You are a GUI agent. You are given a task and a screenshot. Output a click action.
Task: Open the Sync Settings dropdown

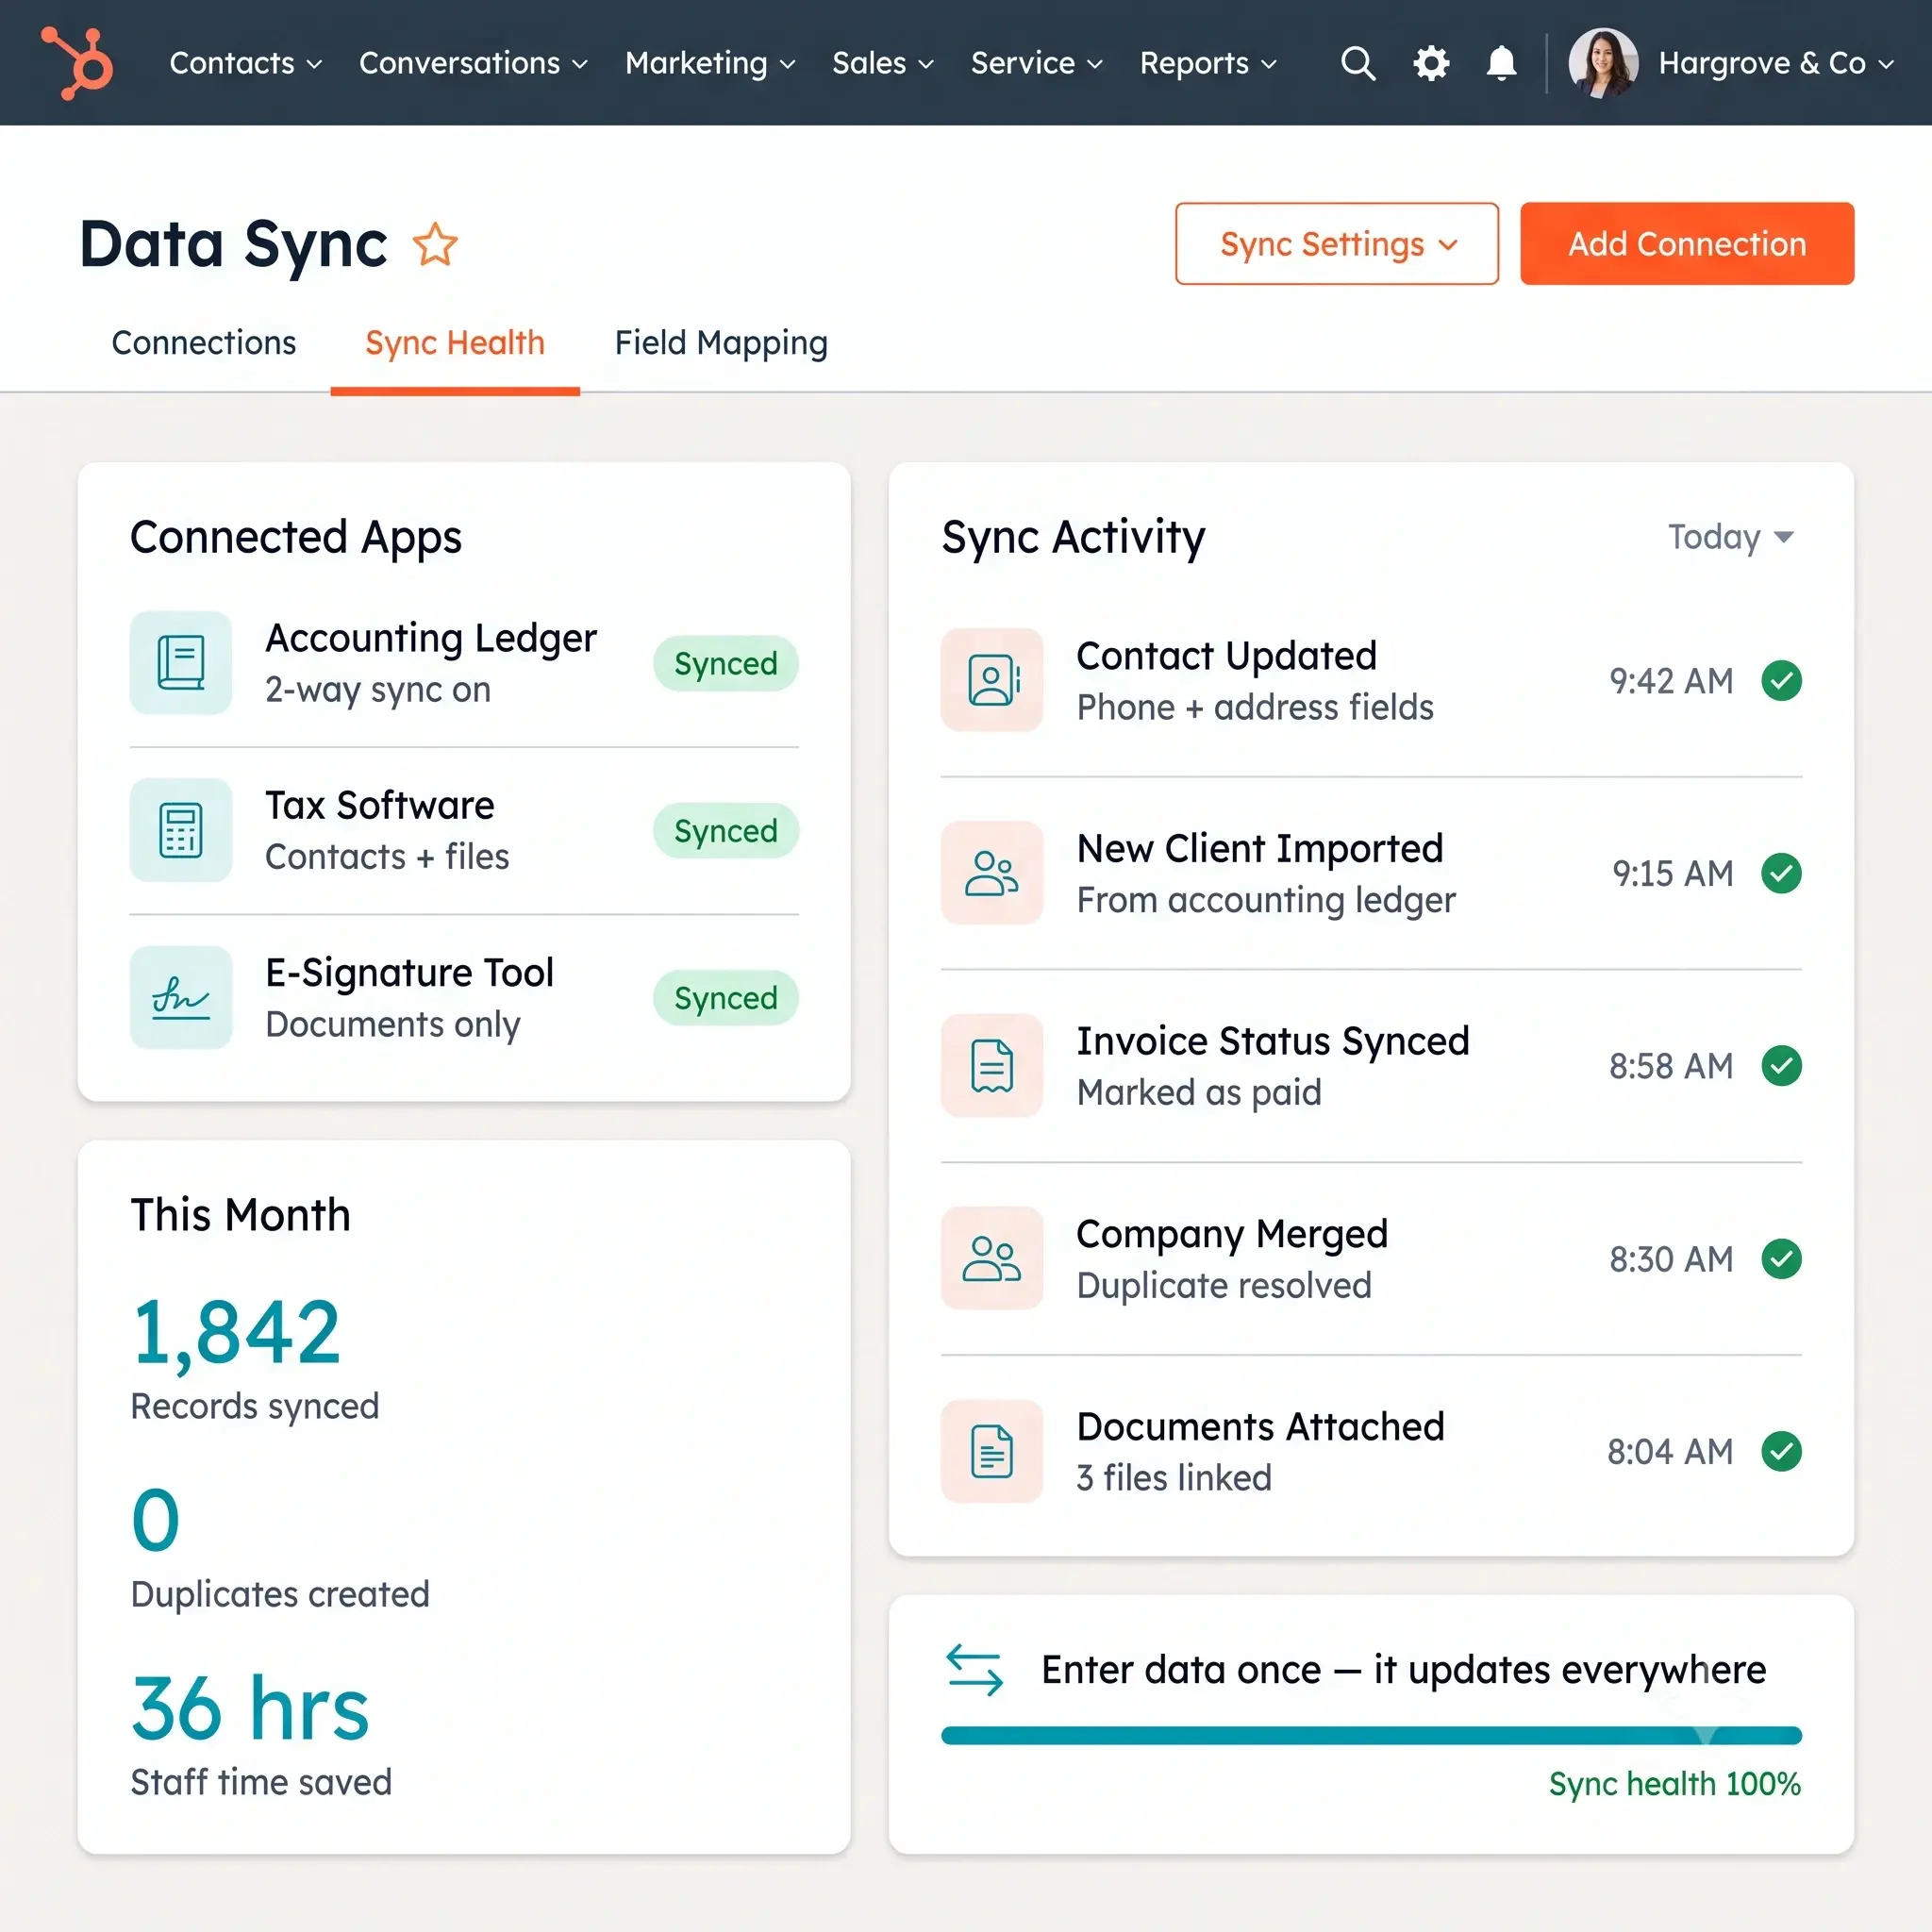tap(1336, 244)
